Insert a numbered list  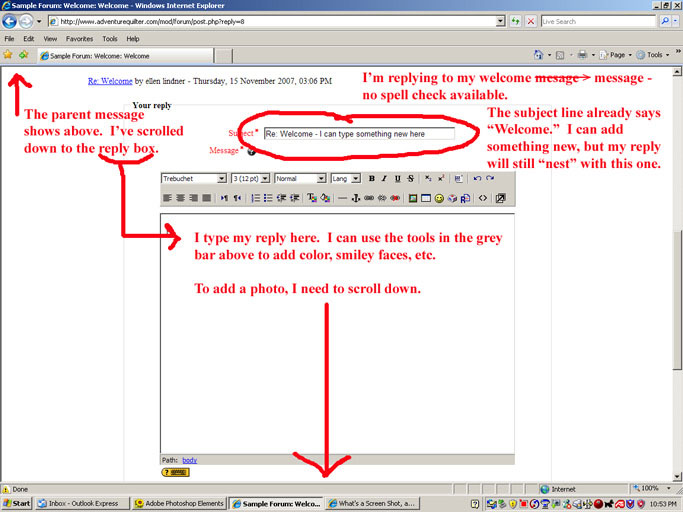[x=256, y=198]
